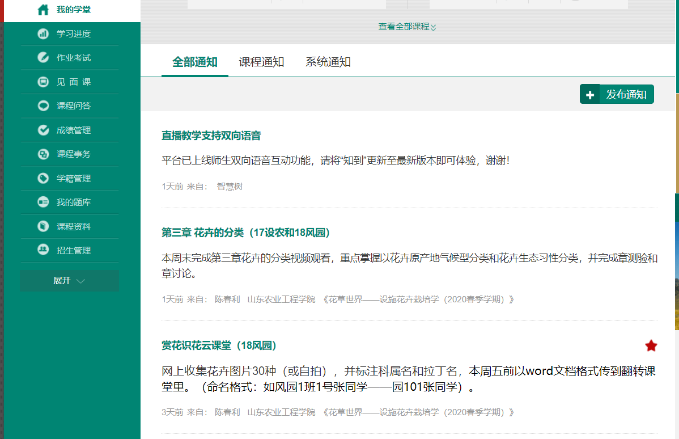Select the 全部通知 tab

(194, 62)
